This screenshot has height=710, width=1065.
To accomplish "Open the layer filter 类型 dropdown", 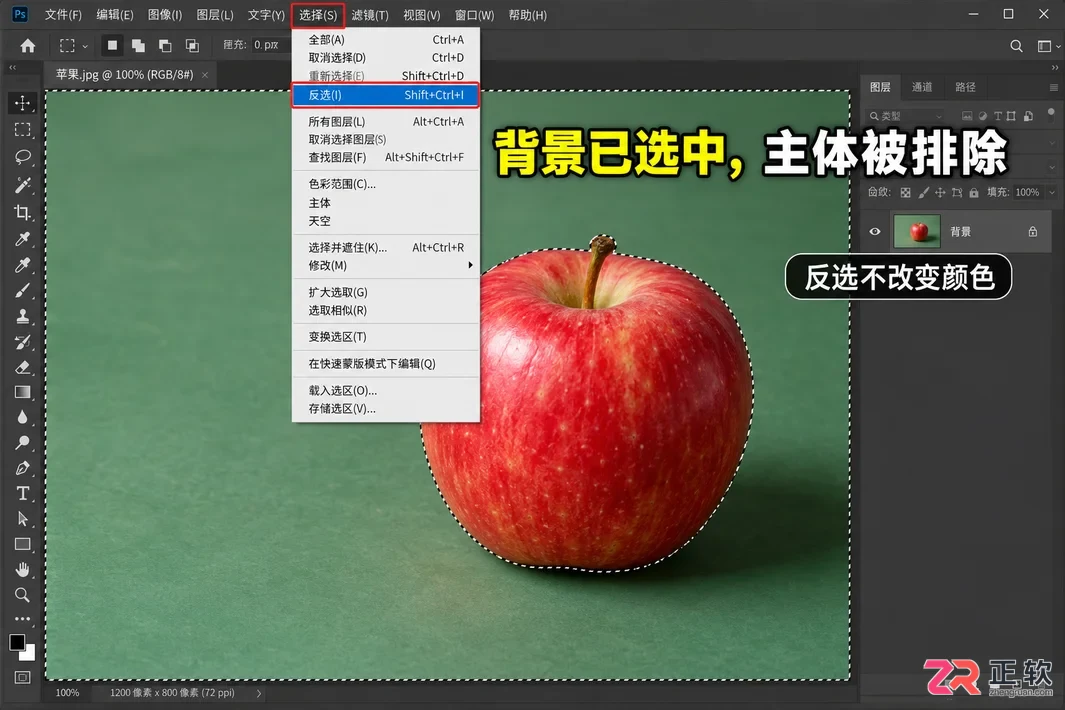I will coord(906,116).
